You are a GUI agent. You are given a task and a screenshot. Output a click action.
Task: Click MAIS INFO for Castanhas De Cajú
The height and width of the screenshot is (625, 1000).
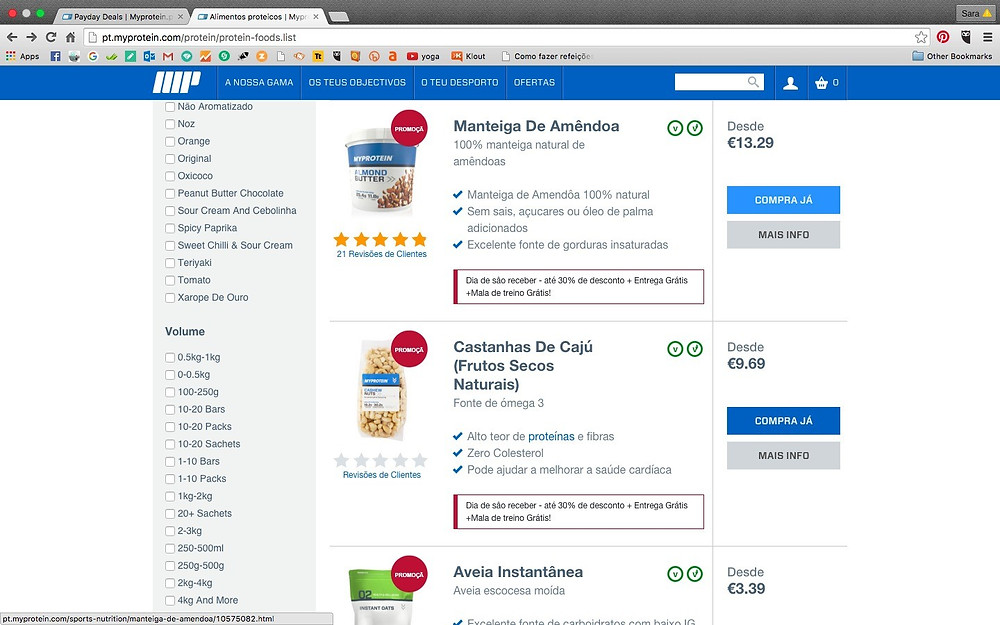coord(783,455)
